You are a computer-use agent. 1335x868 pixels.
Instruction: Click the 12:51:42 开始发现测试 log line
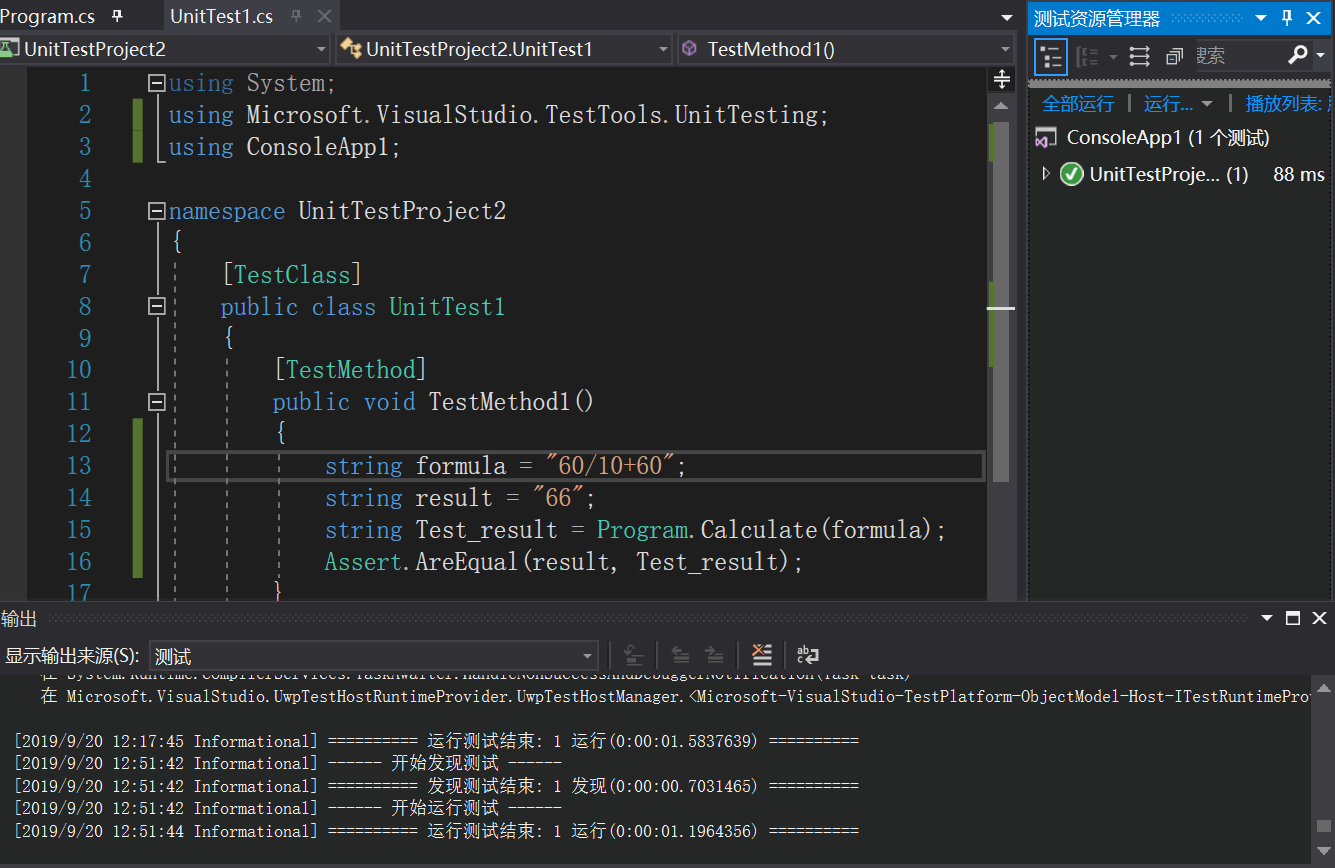(x=287, y=764)
